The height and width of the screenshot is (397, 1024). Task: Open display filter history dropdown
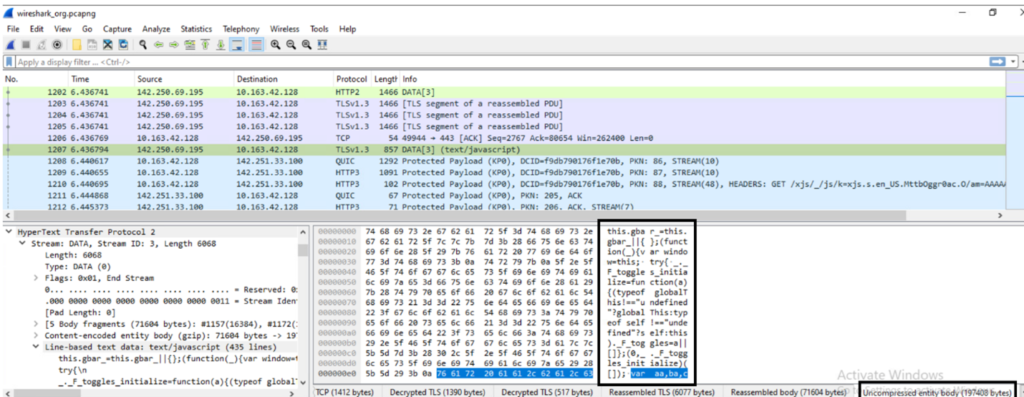[1013, 61]
